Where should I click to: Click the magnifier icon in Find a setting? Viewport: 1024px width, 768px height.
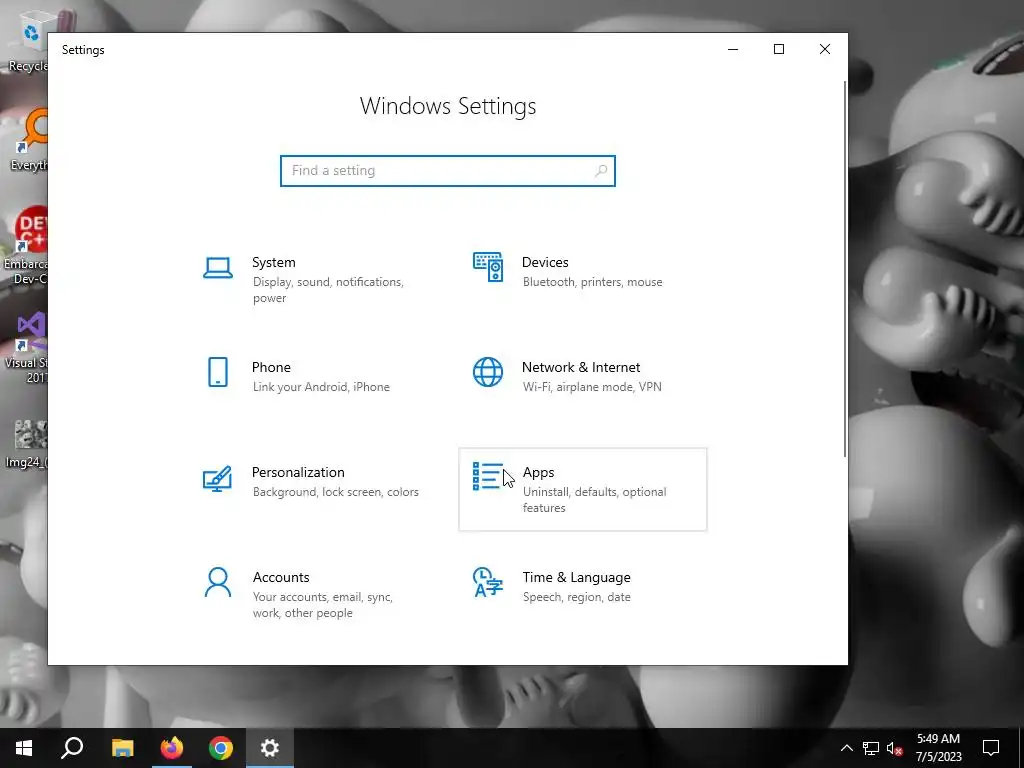[601, 170]
